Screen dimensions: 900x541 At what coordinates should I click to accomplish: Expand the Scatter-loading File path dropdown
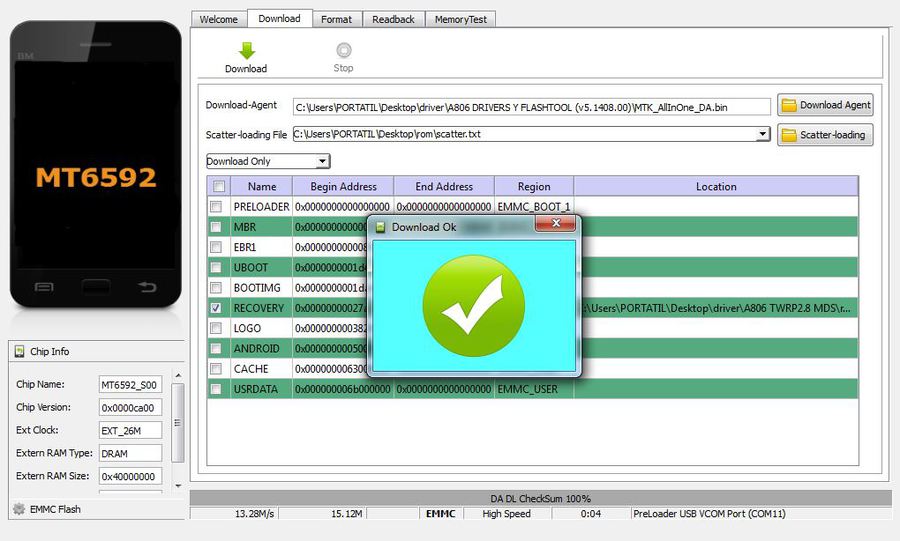pyautogui.click(x=762, y=134)
